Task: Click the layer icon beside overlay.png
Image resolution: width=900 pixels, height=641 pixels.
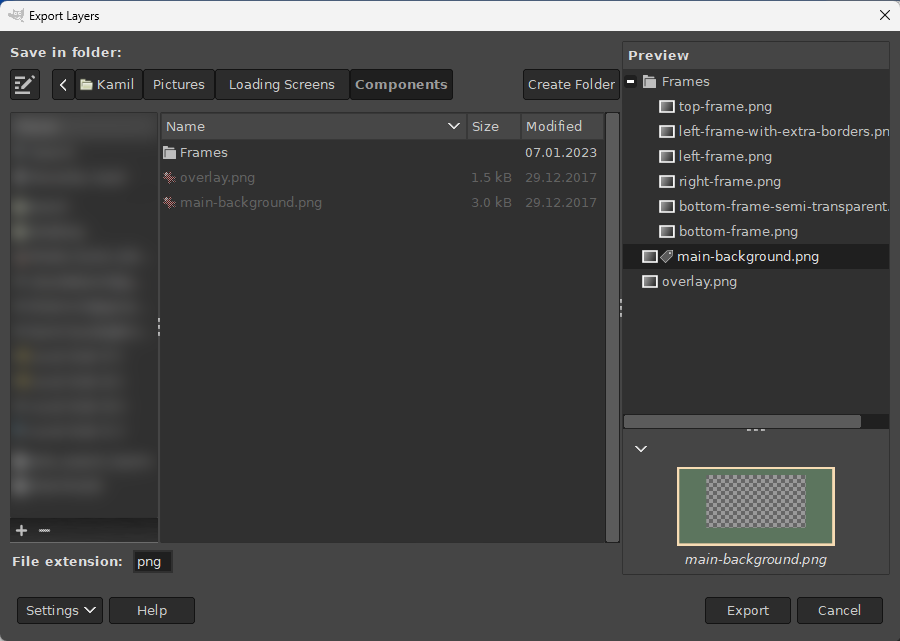Action: pyautogui.click(x=650, y=282)
